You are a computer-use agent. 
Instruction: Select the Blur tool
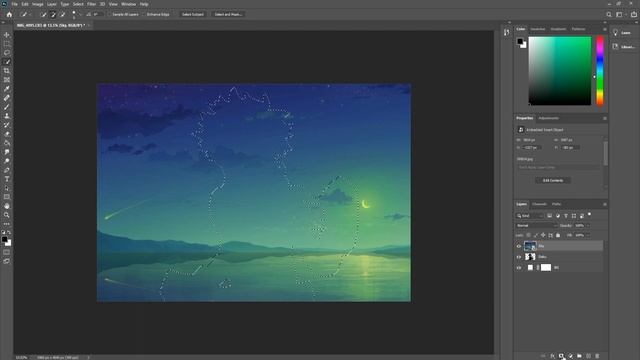click(x=7, y=152)
